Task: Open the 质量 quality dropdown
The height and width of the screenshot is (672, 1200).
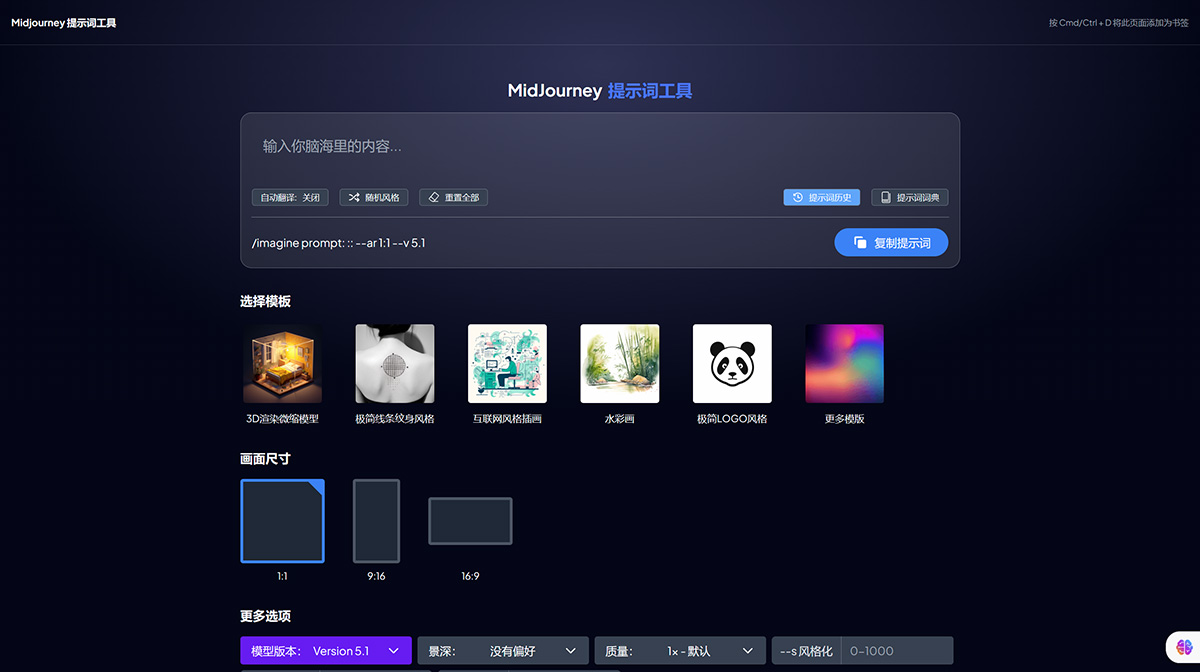Action: point(679,650)
